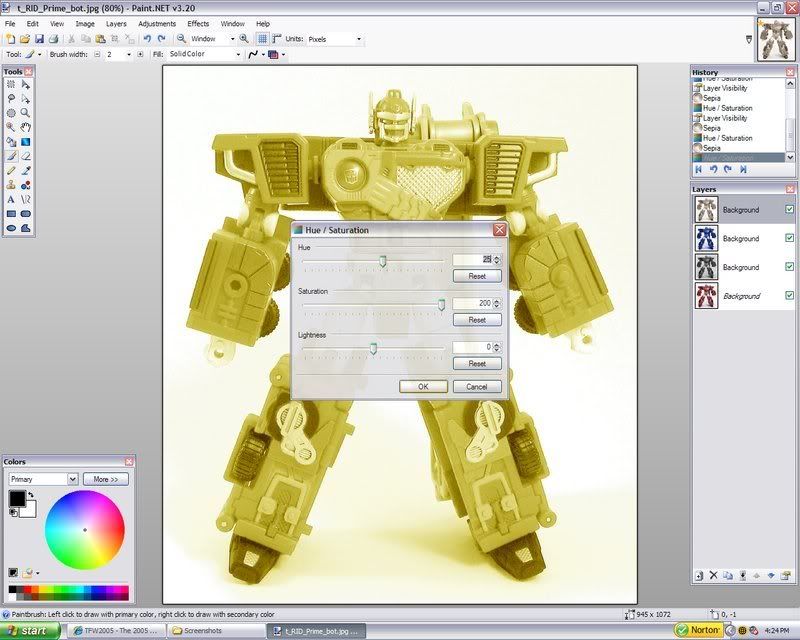Click Cancel in Hue / Saturation dialog

point(477,386)
